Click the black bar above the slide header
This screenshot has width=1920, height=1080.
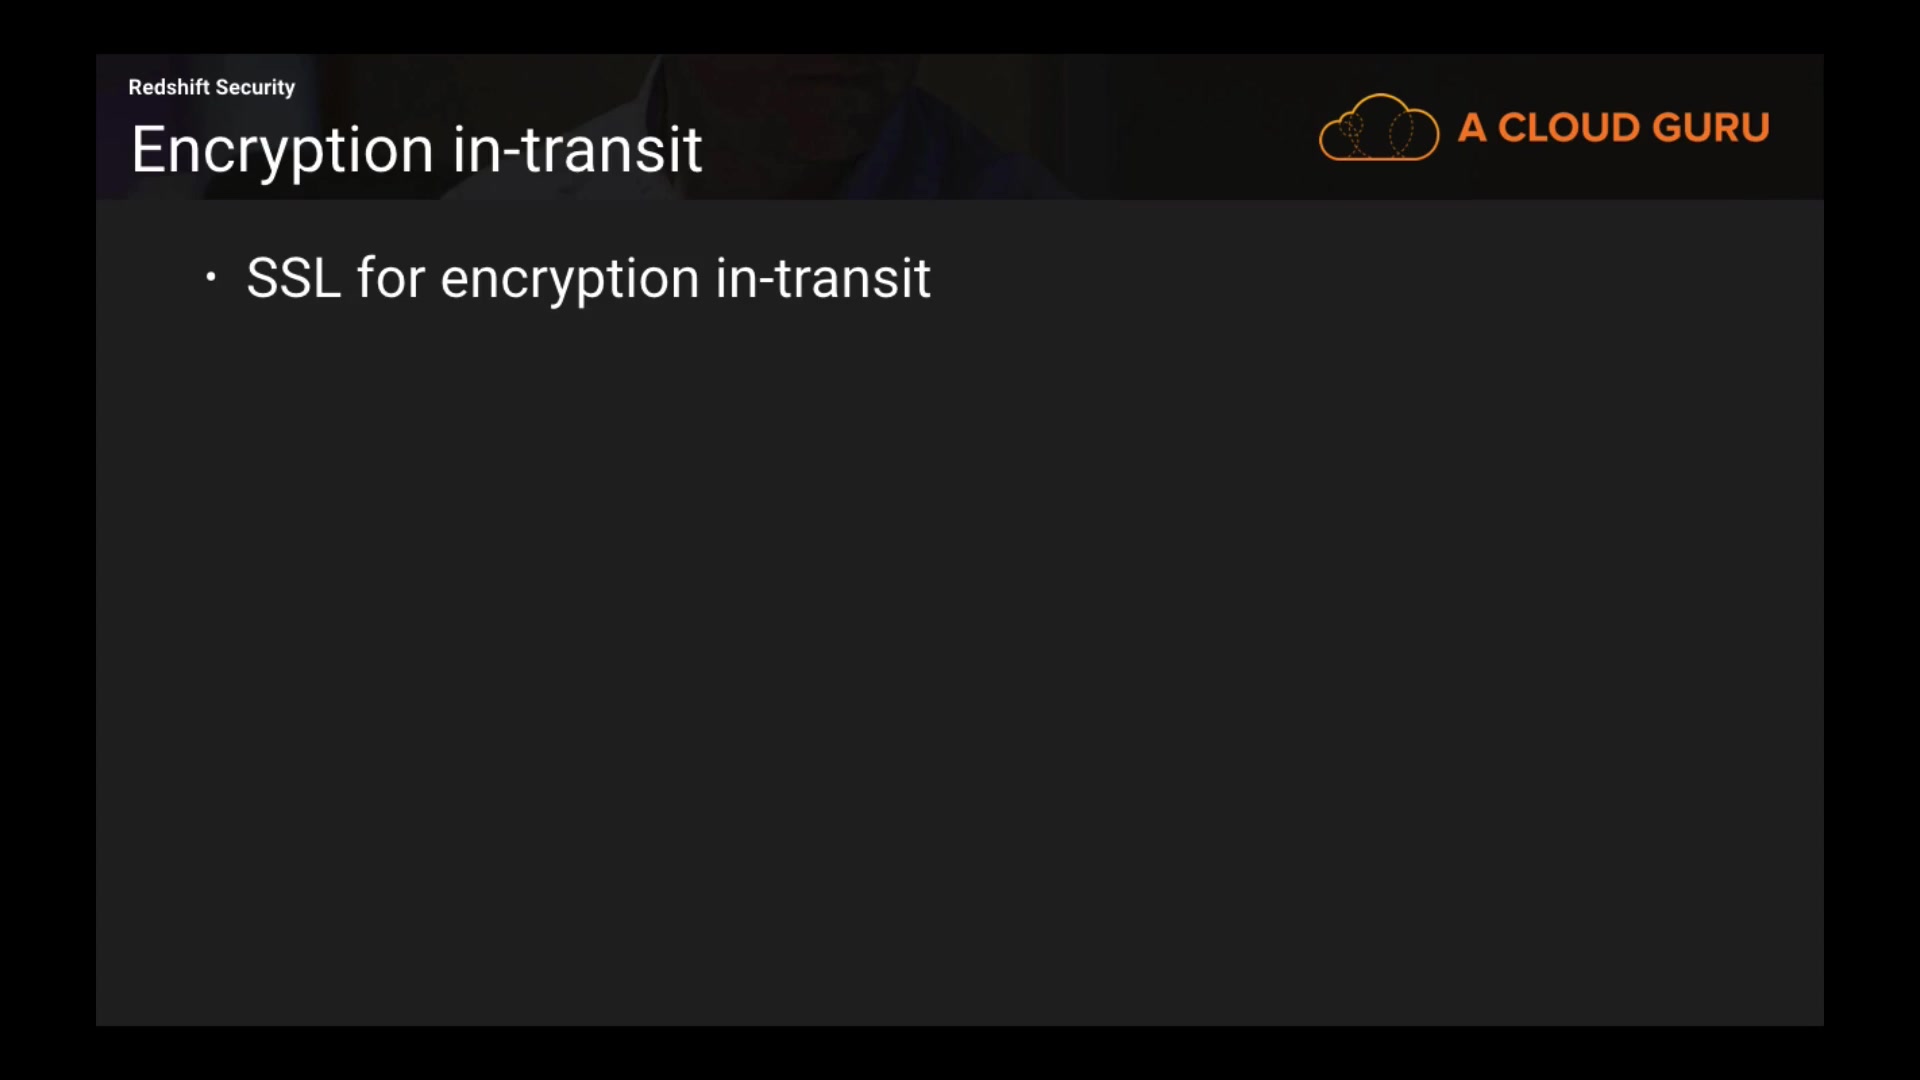tap(960, 26)
